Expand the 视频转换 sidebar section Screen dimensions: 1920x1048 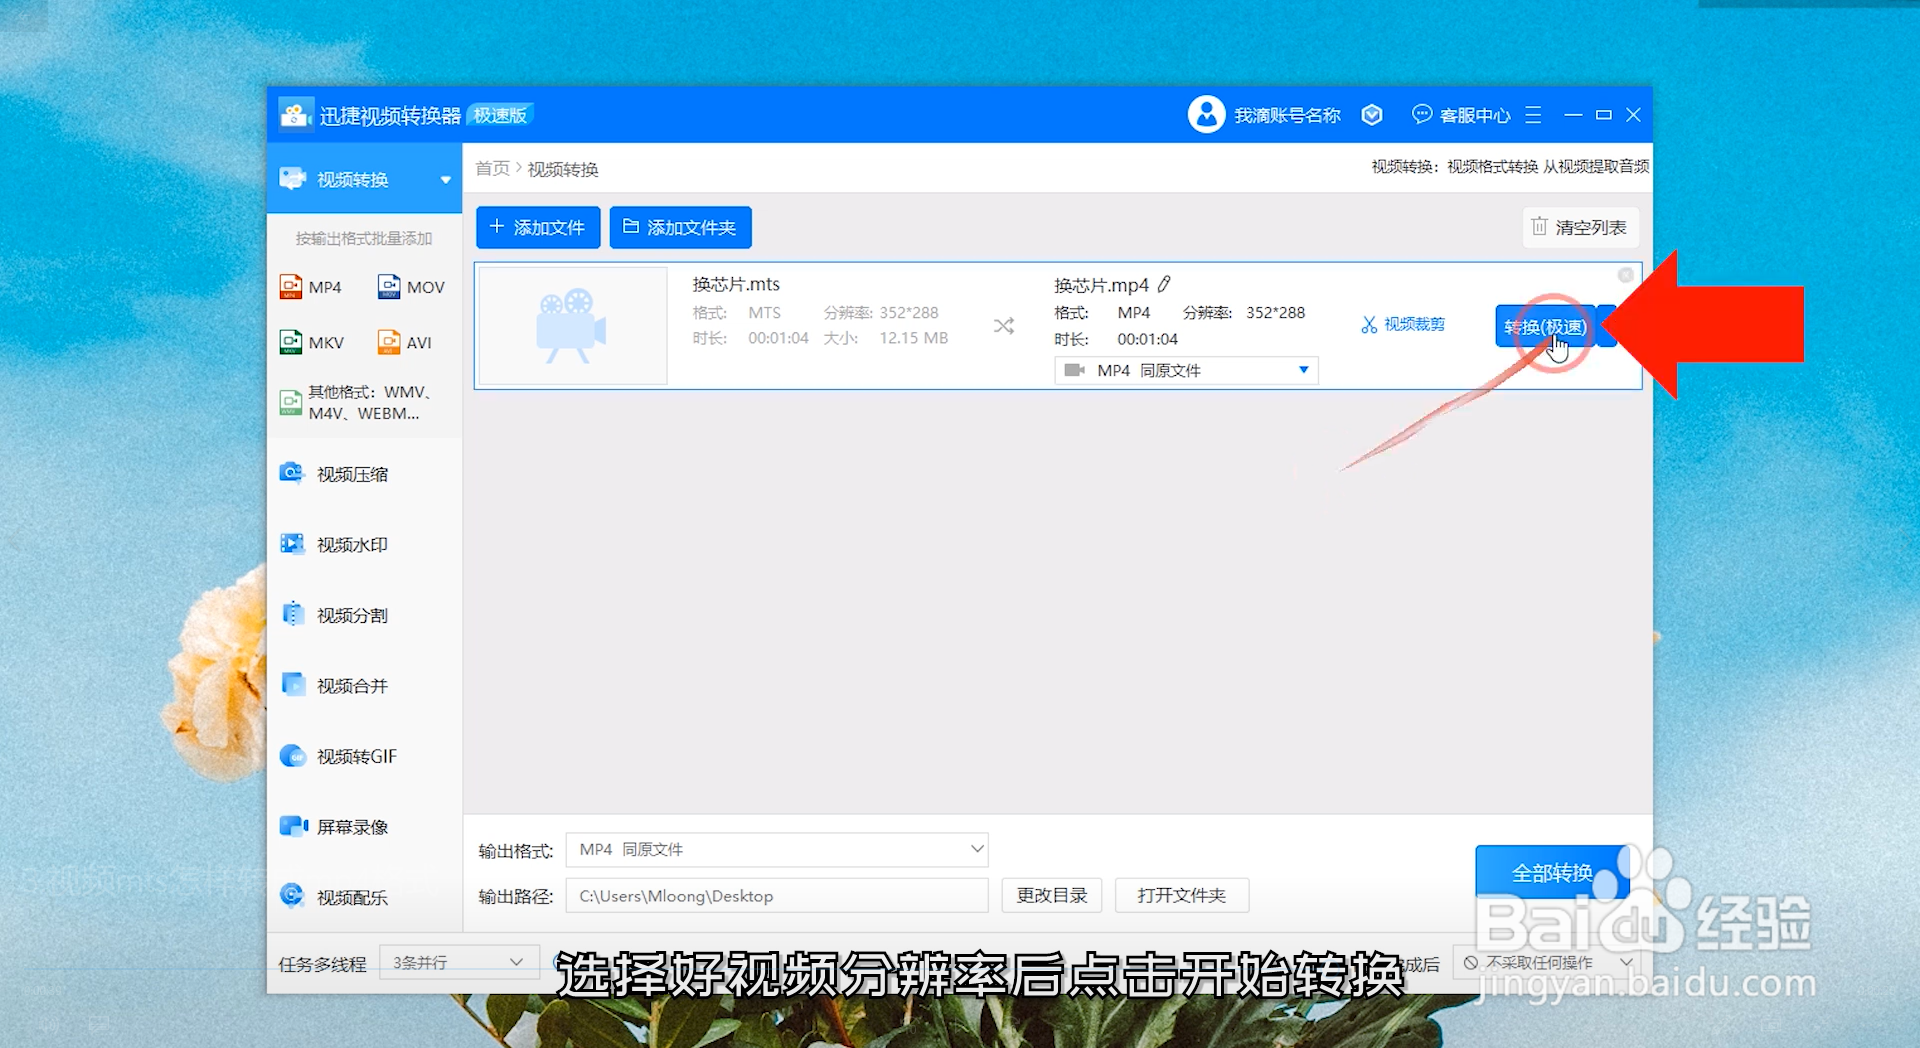(446, 180)
